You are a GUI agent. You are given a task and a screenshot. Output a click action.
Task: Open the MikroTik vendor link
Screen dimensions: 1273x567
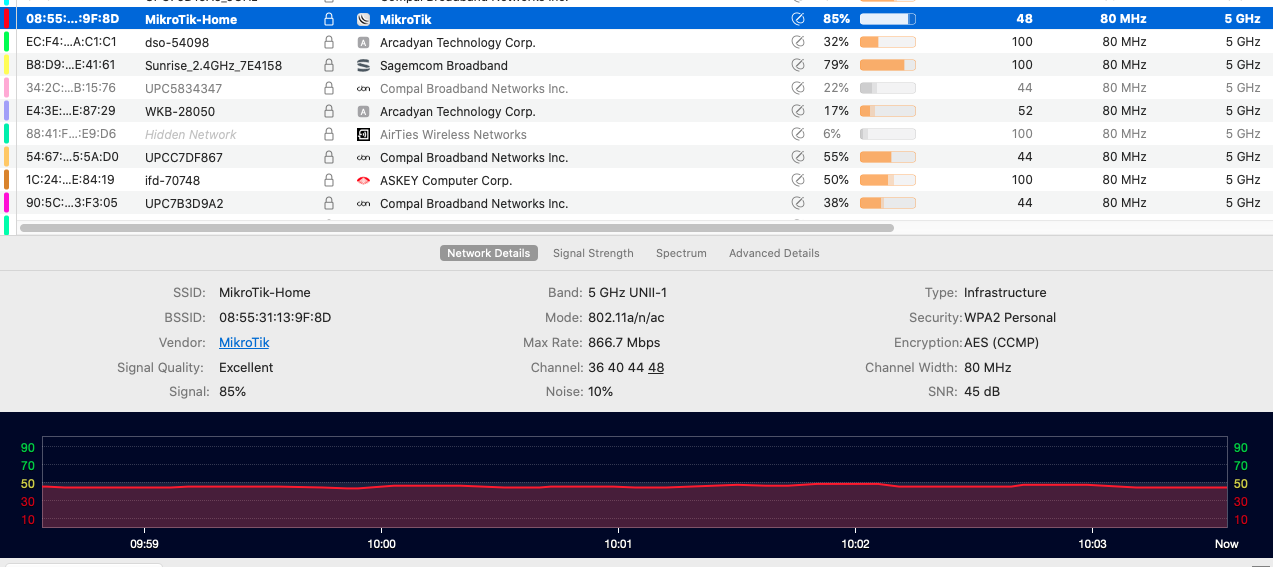tap(244, 342)
